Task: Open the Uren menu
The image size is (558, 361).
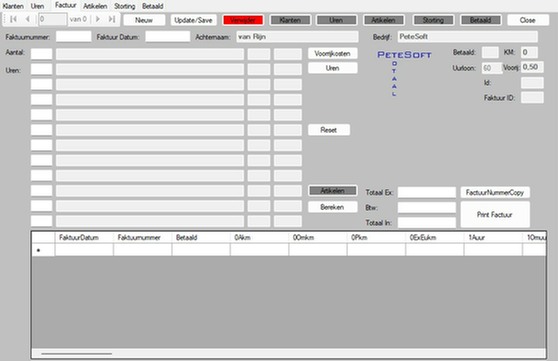Action: coord(37,6)
